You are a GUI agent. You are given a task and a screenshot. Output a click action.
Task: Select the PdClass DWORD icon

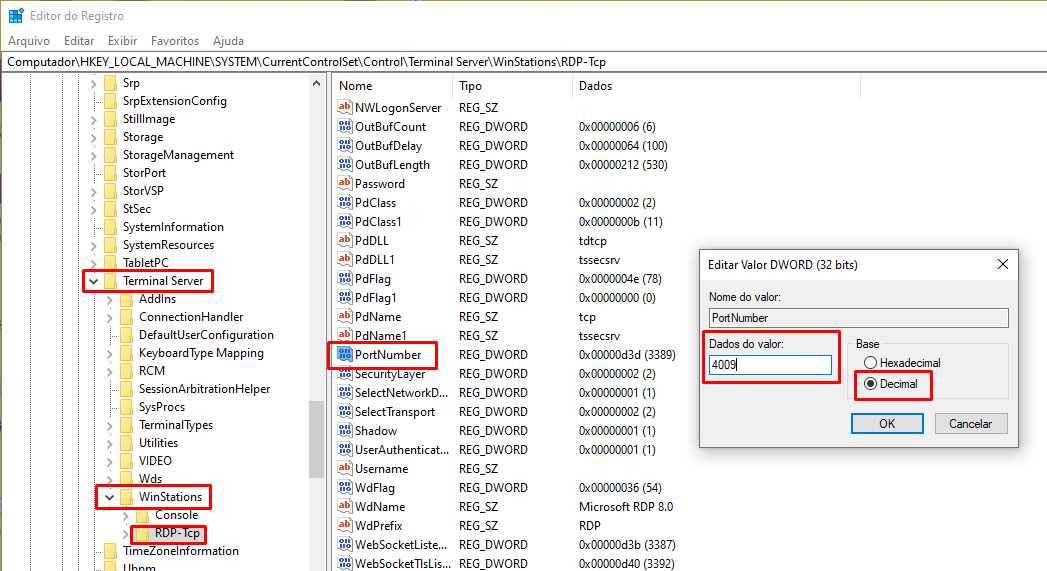[x=345, y=202]
